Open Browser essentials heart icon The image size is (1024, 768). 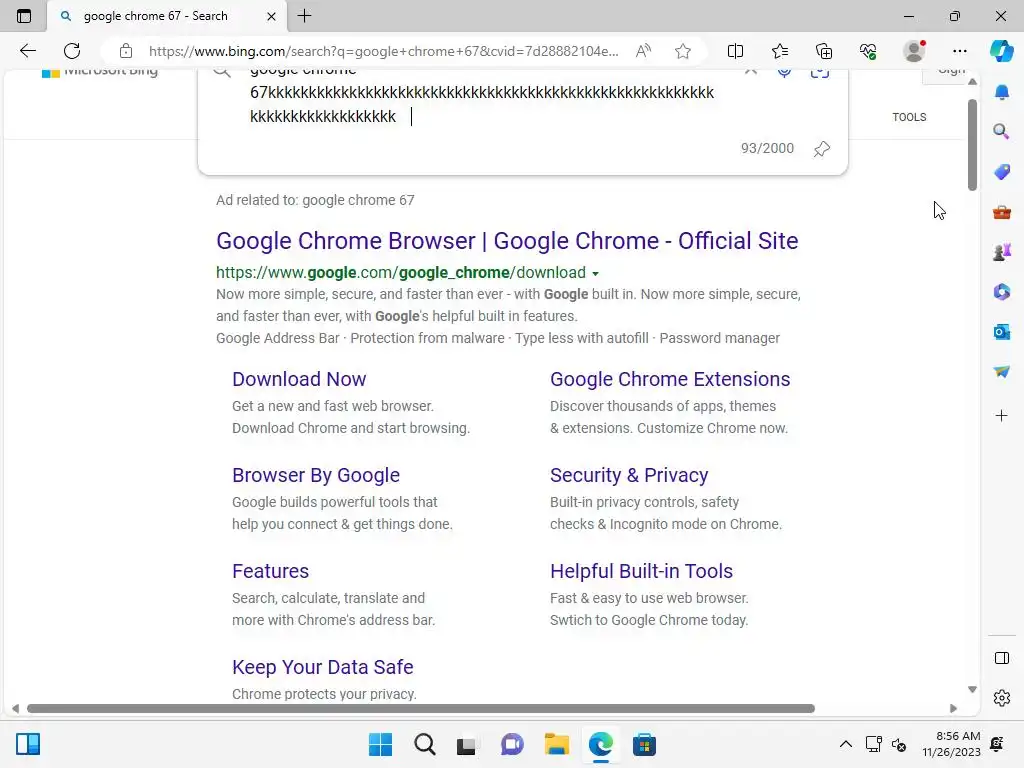pos(868,51)
